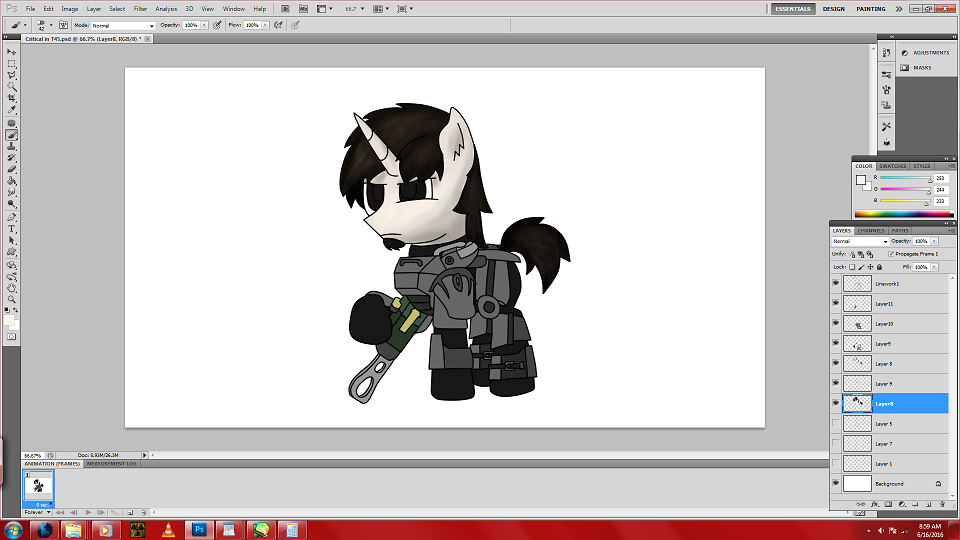
Task: Open the Masks panel
Action: tap(917, 67)
